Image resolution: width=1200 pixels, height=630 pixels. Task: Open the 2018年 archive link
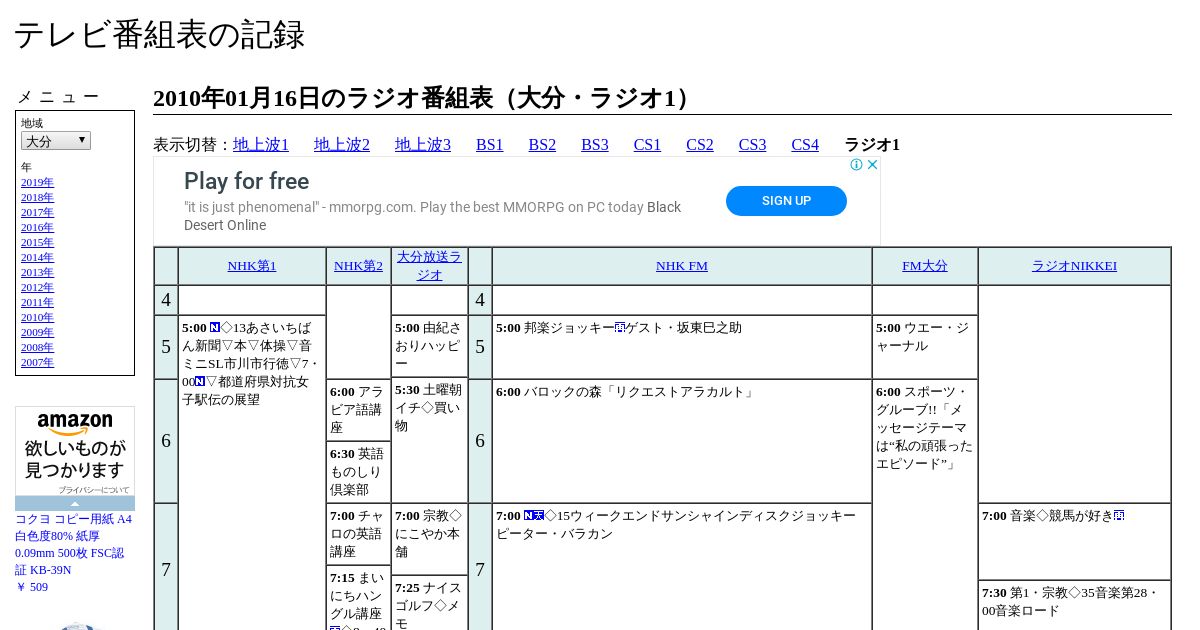[x=37, y=198]
